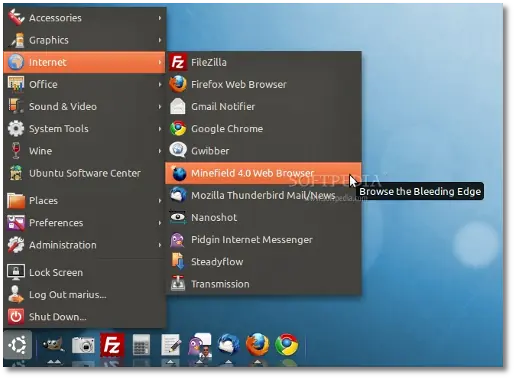Expand the Accessories category arrow
The width and height of the screenshot is (514, 378).
160,18
